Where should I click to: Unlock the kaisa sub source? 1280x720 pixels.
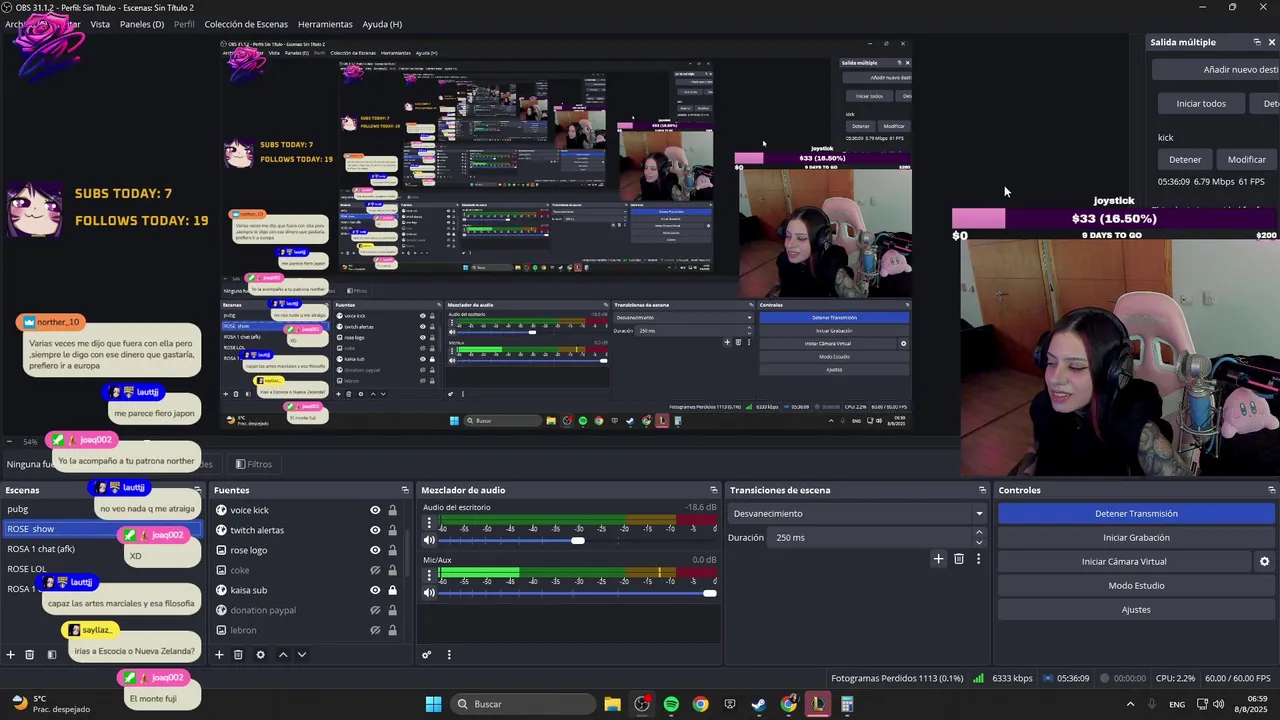(x=392, y=590)
